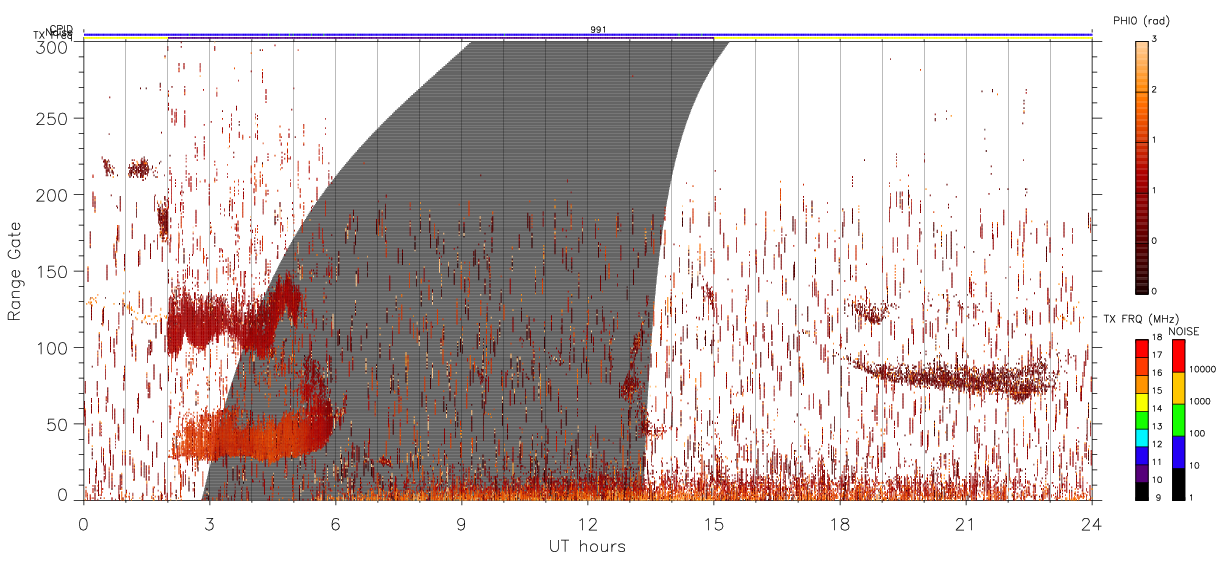The width and height of the screenshot is (1228, 567).
Task: Select the '16' label in TX FRQ legend
Action: tap(1157, 375)
